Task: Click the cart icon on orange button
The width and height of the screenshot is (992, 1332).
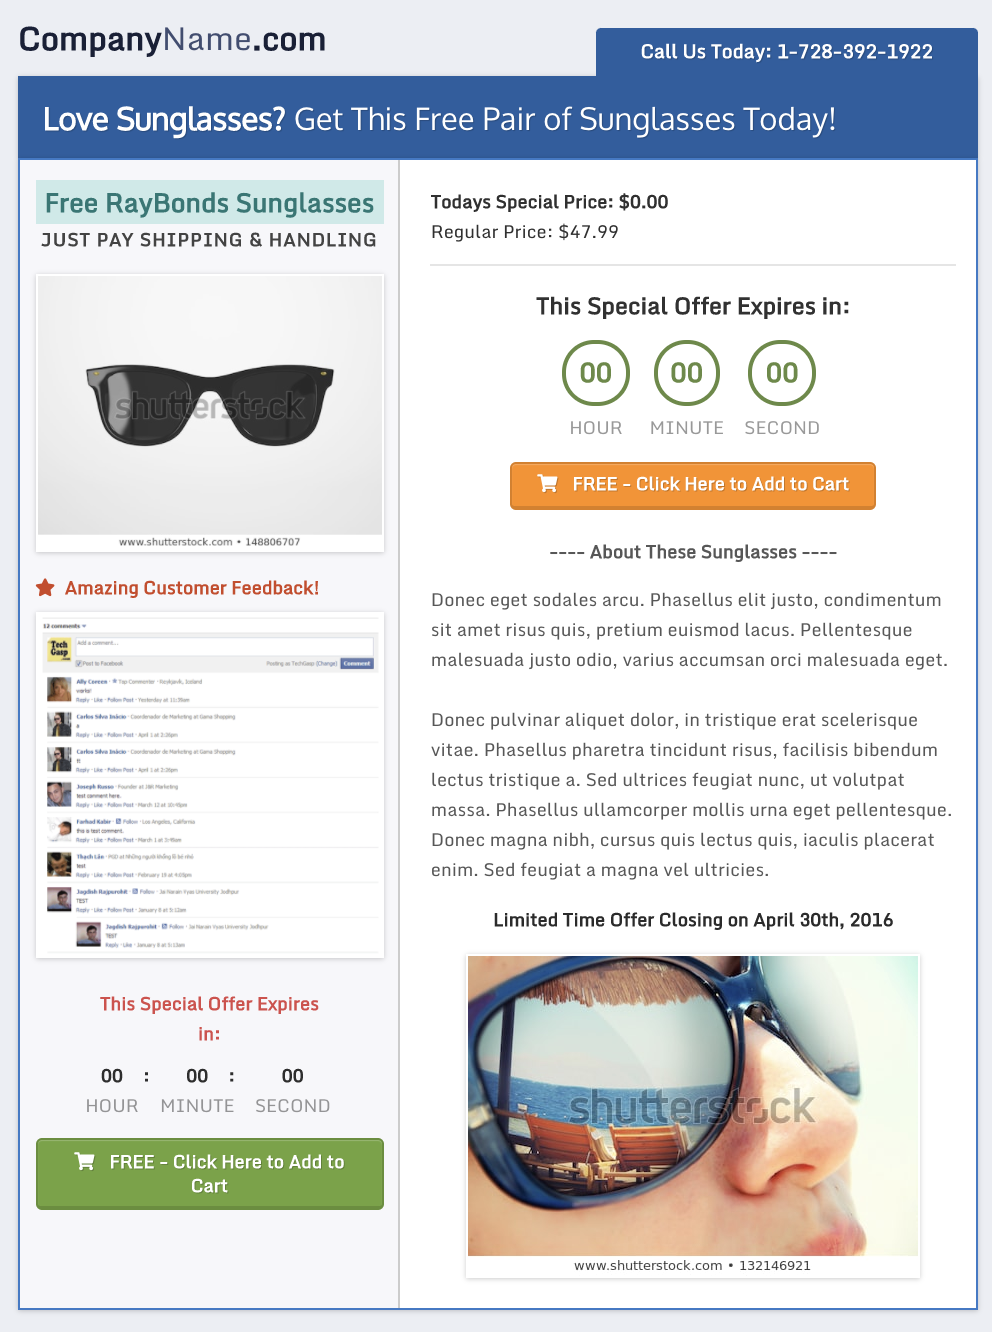Action: click(x=548, y=484)
